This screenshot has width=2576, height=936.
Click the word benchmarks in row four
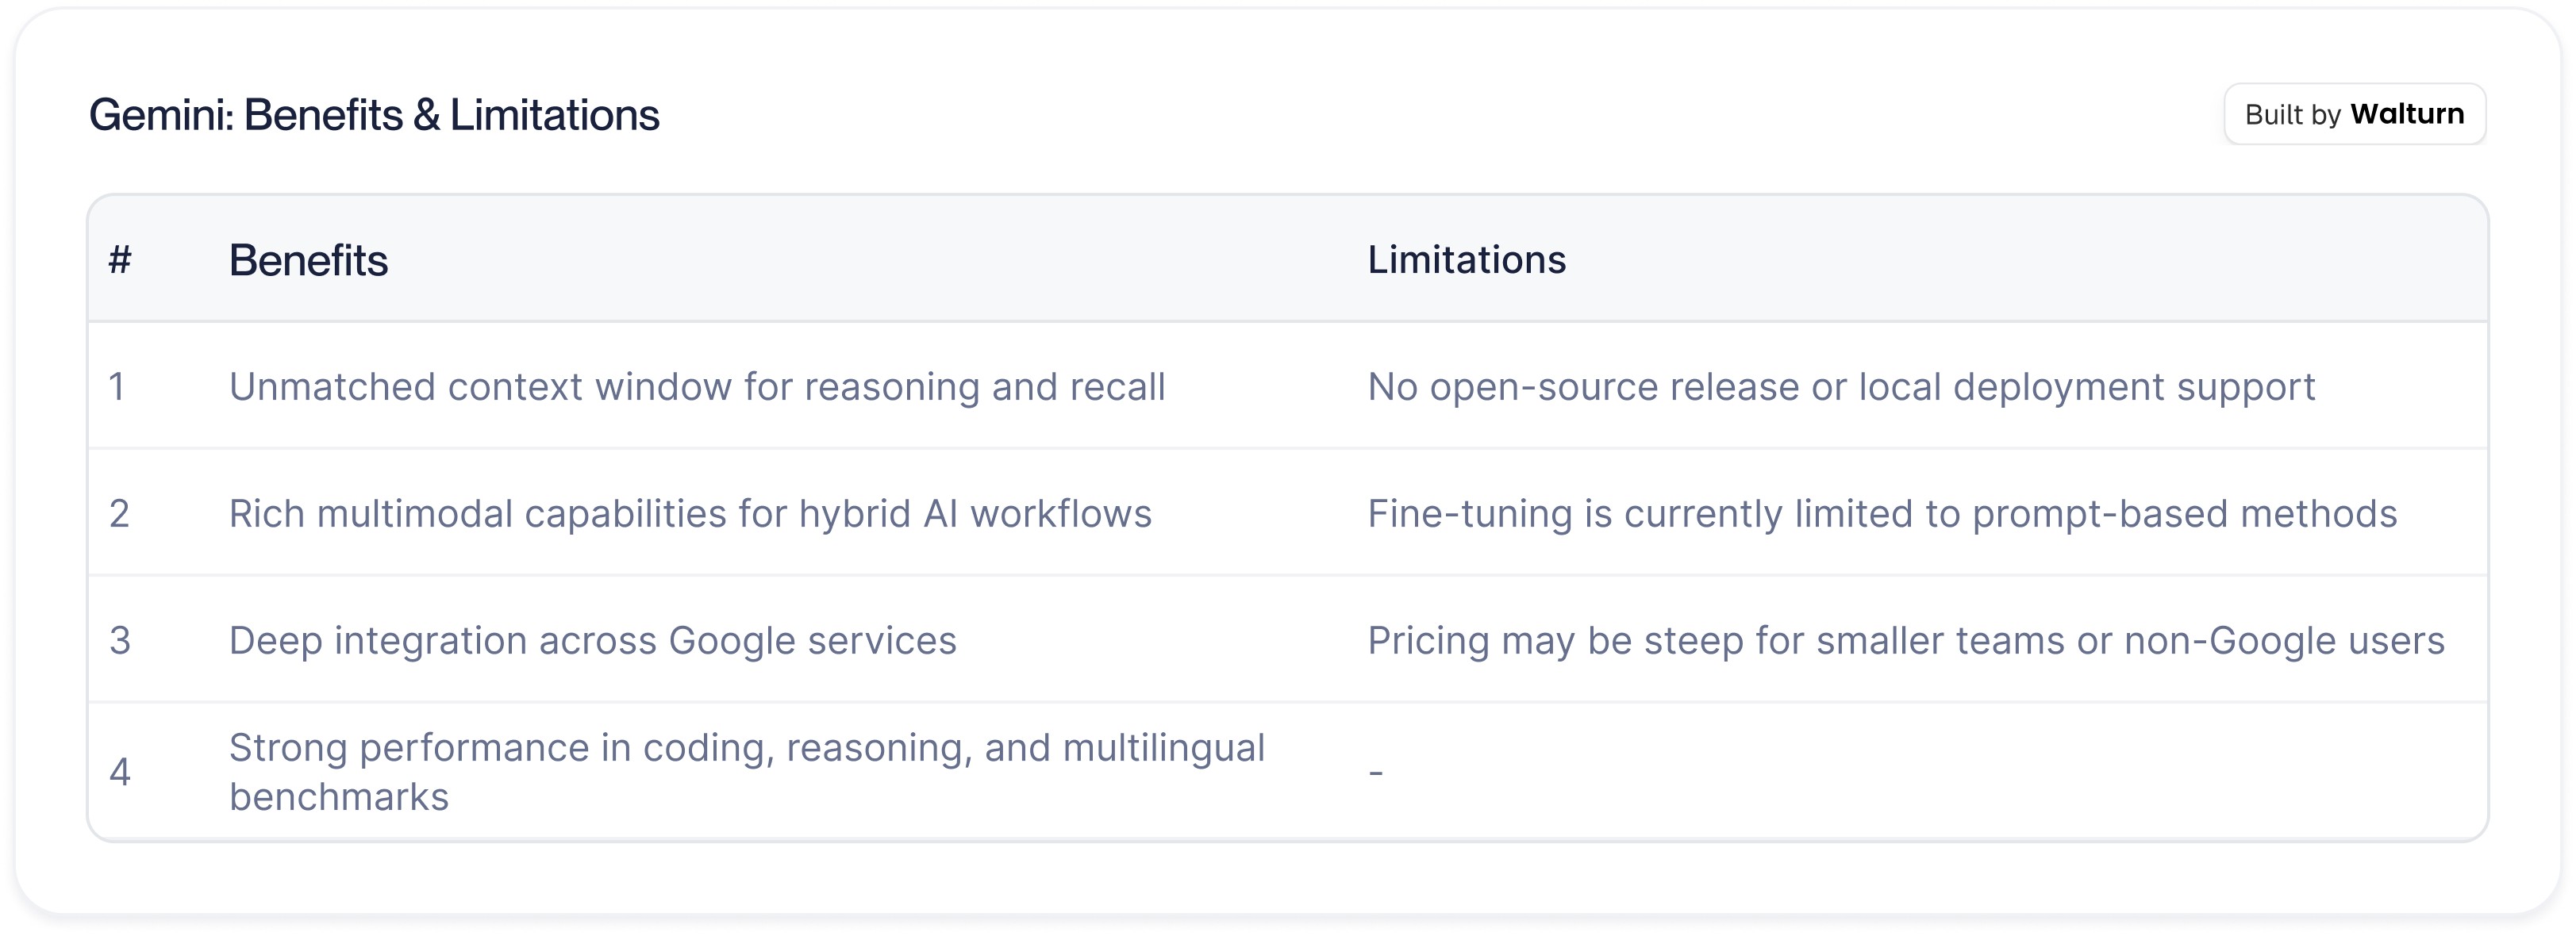[x=339, y=797]
